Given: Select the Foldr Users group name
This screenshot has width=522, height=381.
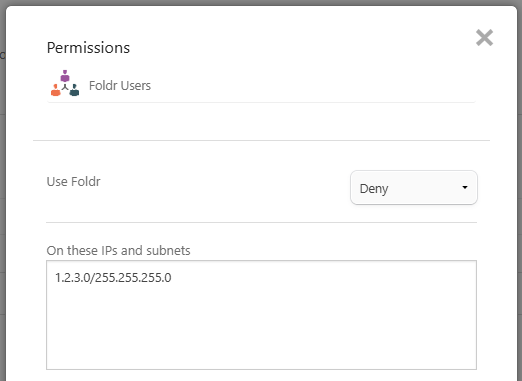Looking at the screenshot, I should coord(120,86).
